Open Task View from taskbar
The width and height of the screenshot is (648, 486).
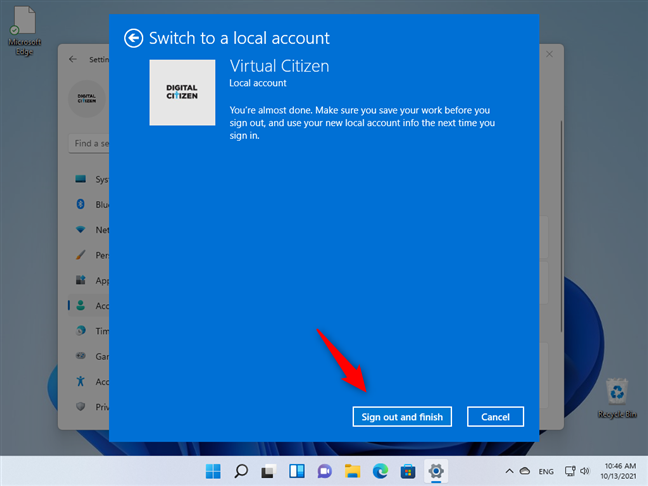point(269,471)
